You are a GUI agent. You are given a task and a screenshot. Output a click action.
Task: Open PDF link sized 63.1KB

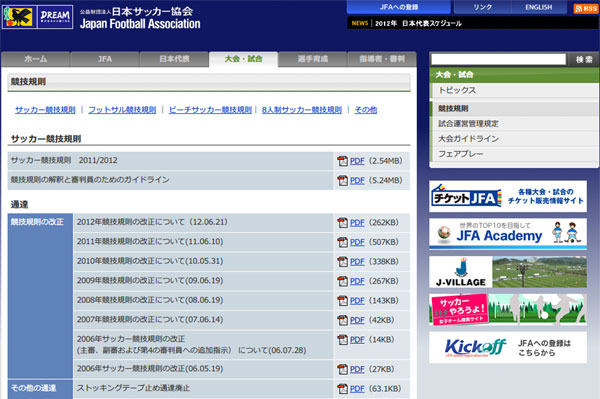click(357, 389)
